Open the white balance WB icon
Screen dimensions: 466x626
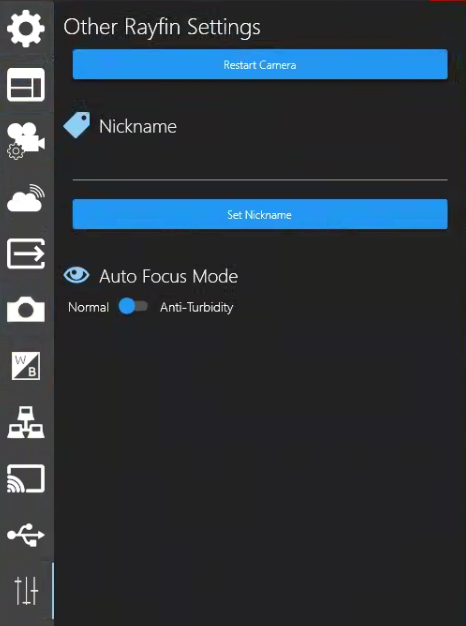(x=26, y=366)
